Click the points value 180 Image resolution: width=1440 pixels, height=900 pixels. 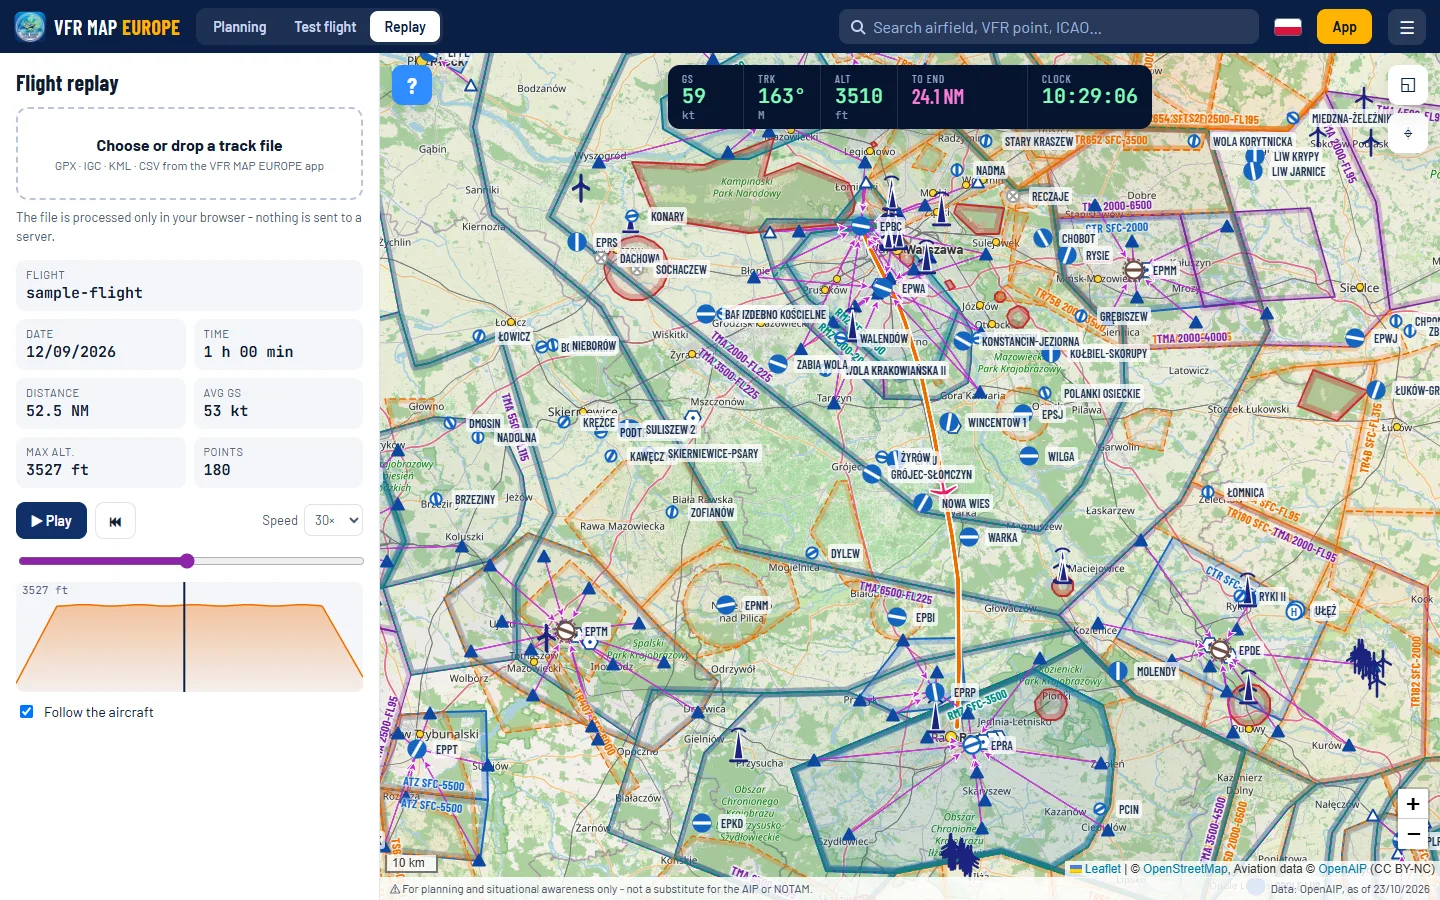pyautogui.click(x=217, y=470)
